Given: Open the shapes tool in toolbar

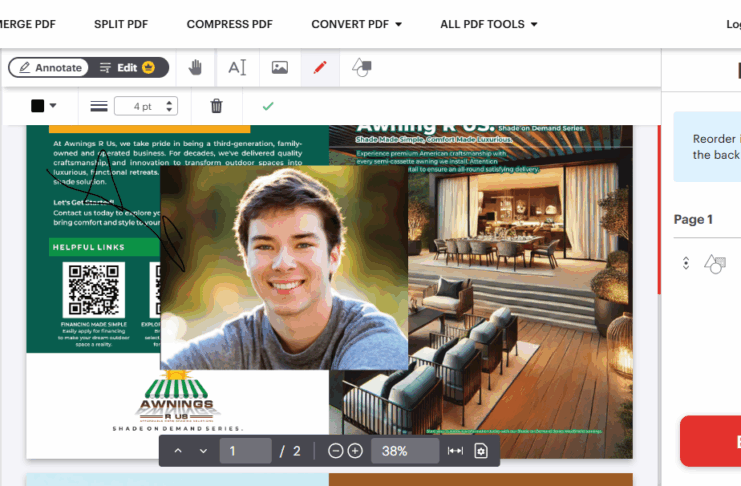Looking at the screenshot, I should pyautogui.click(x=362, y=68).
